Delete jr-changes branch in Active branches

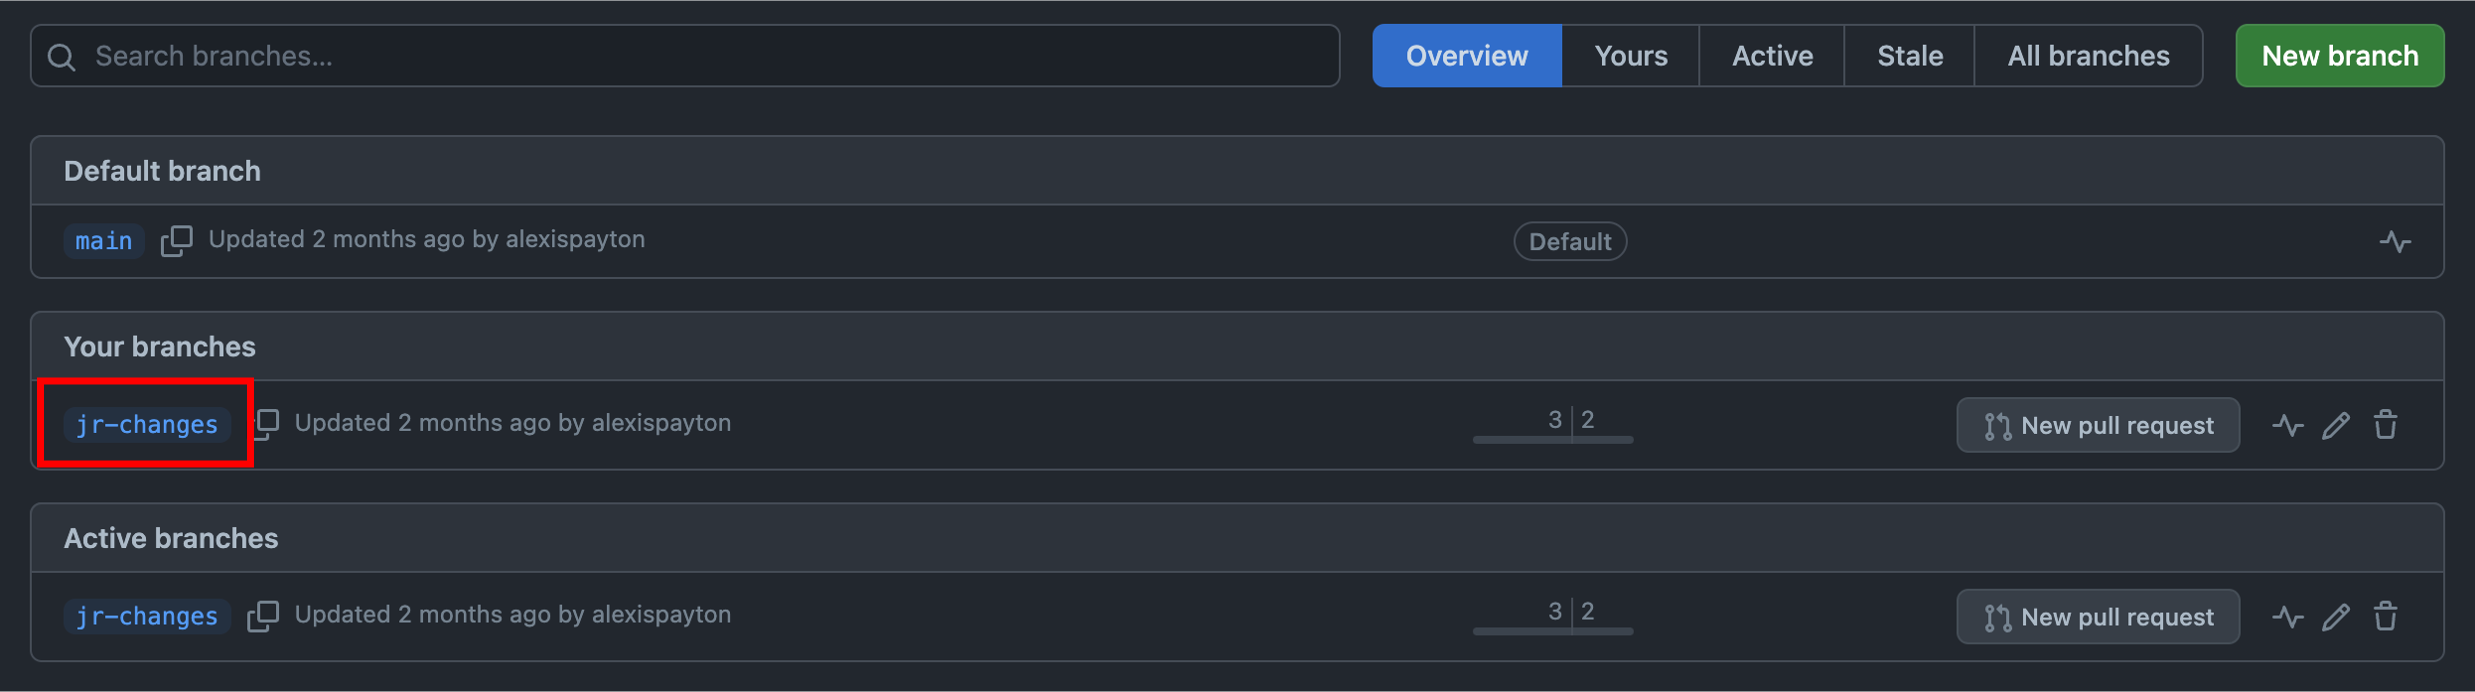coord(2386,617)
